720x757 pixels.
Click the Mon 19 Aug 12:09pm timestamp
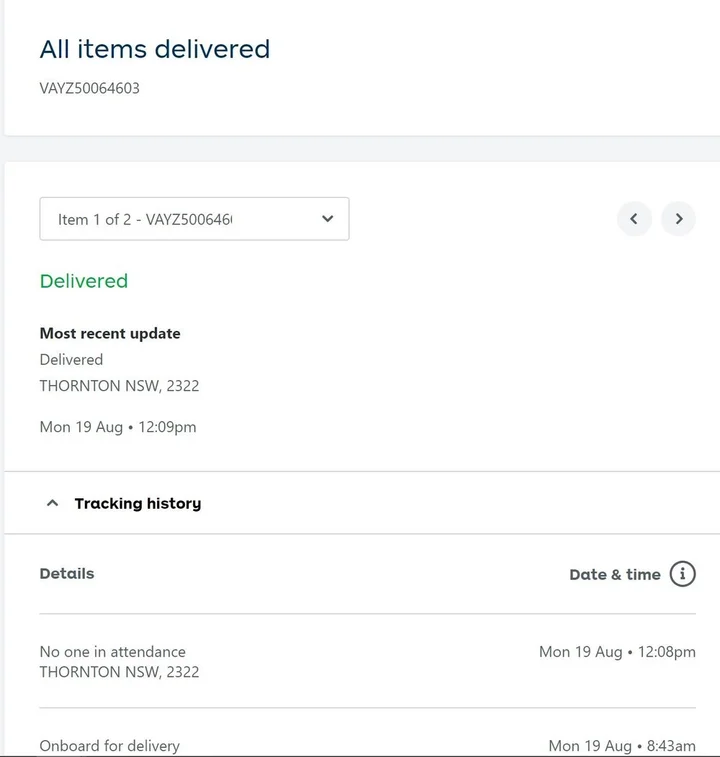[118, 427]
